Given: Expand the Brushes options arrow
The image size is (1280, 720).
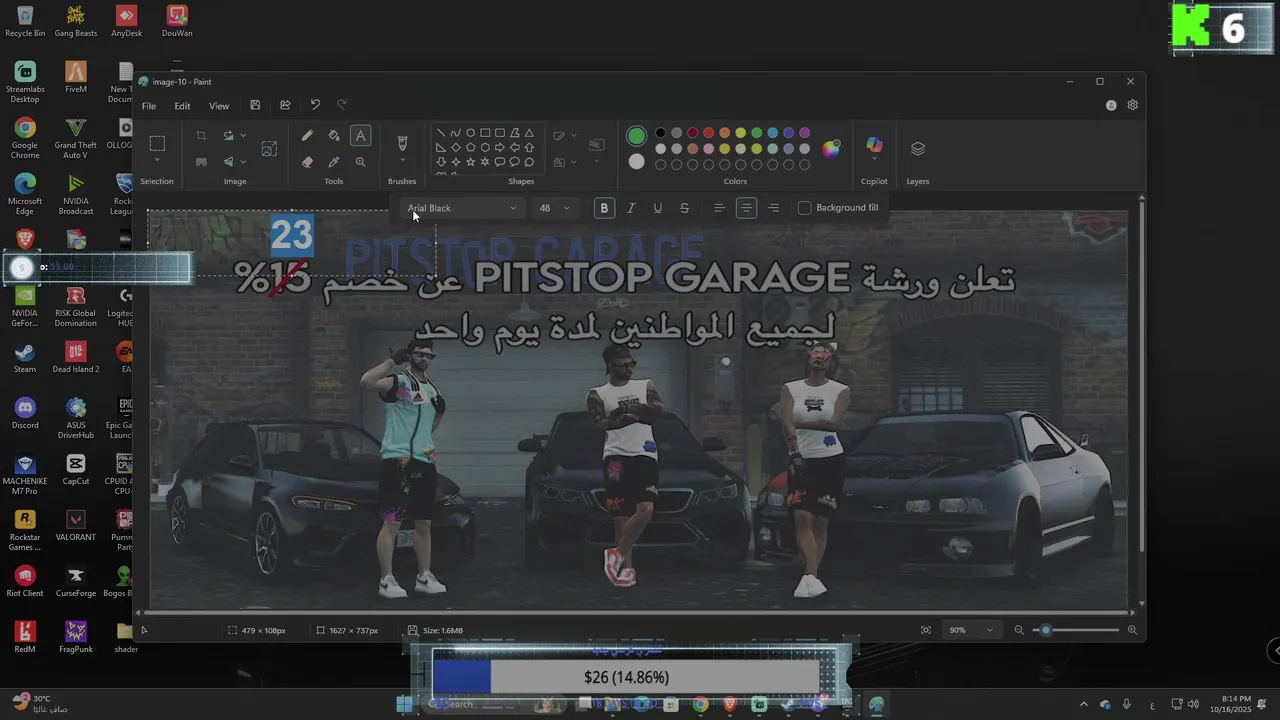Looking at the screenshot, I should (x=402, y=161).
